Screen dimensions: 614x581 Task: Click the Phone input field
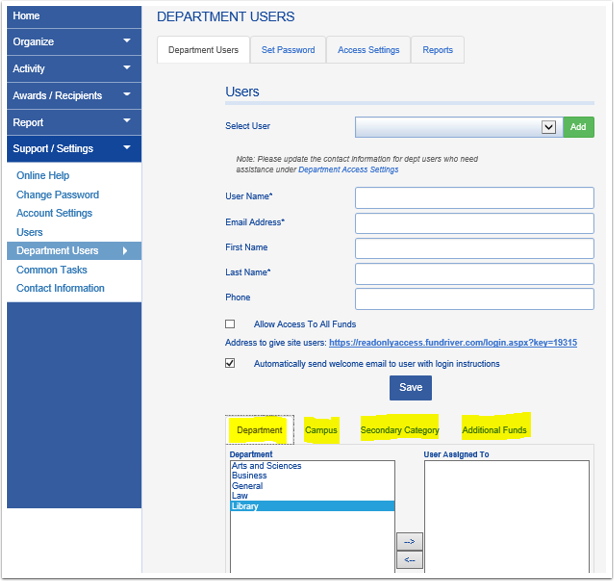coord(474,299)
